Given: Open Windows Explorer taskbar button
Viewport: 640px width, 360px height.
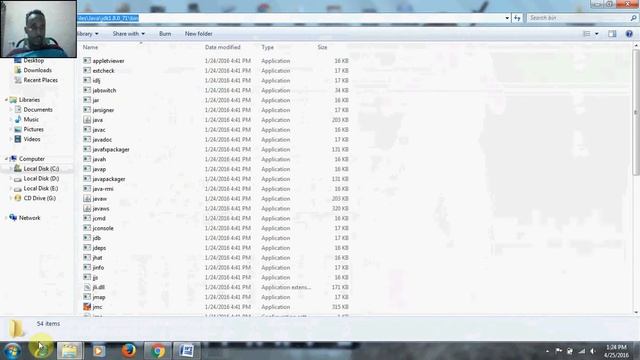Looking at the screenshot, I should (69, 351).
